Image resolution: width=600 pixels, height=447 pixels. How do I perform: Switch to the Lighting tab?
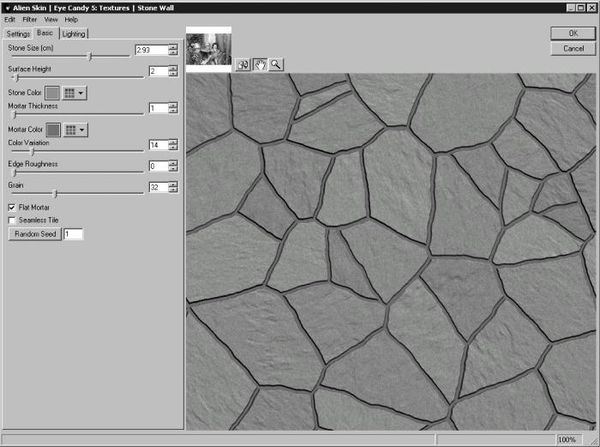pyautogui.click(x=74, y=33)
